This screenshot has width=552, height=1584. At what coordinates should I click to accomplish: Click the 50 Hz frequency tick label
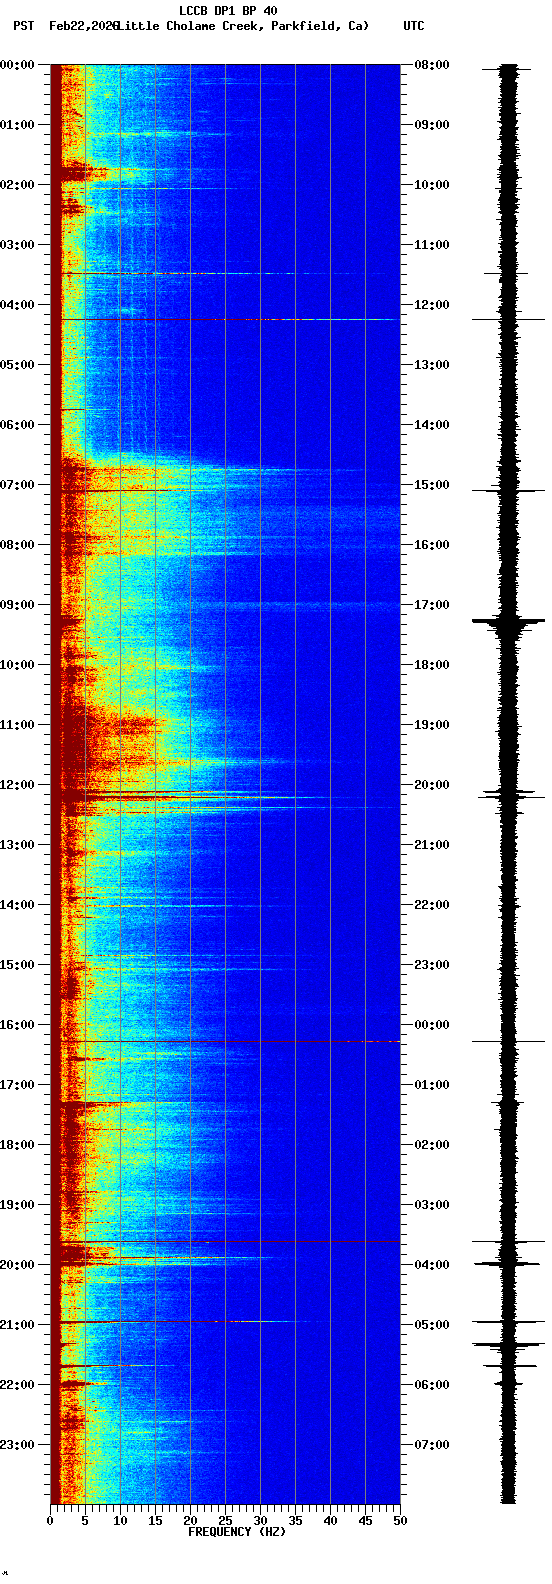tap(400, 1521)
